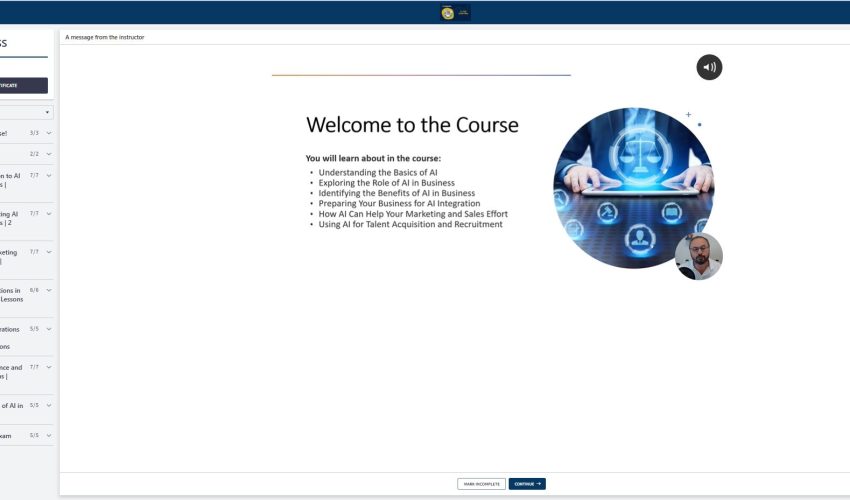
Task: Expand the section showing 3/3 lessons
Action: point(49,133)
